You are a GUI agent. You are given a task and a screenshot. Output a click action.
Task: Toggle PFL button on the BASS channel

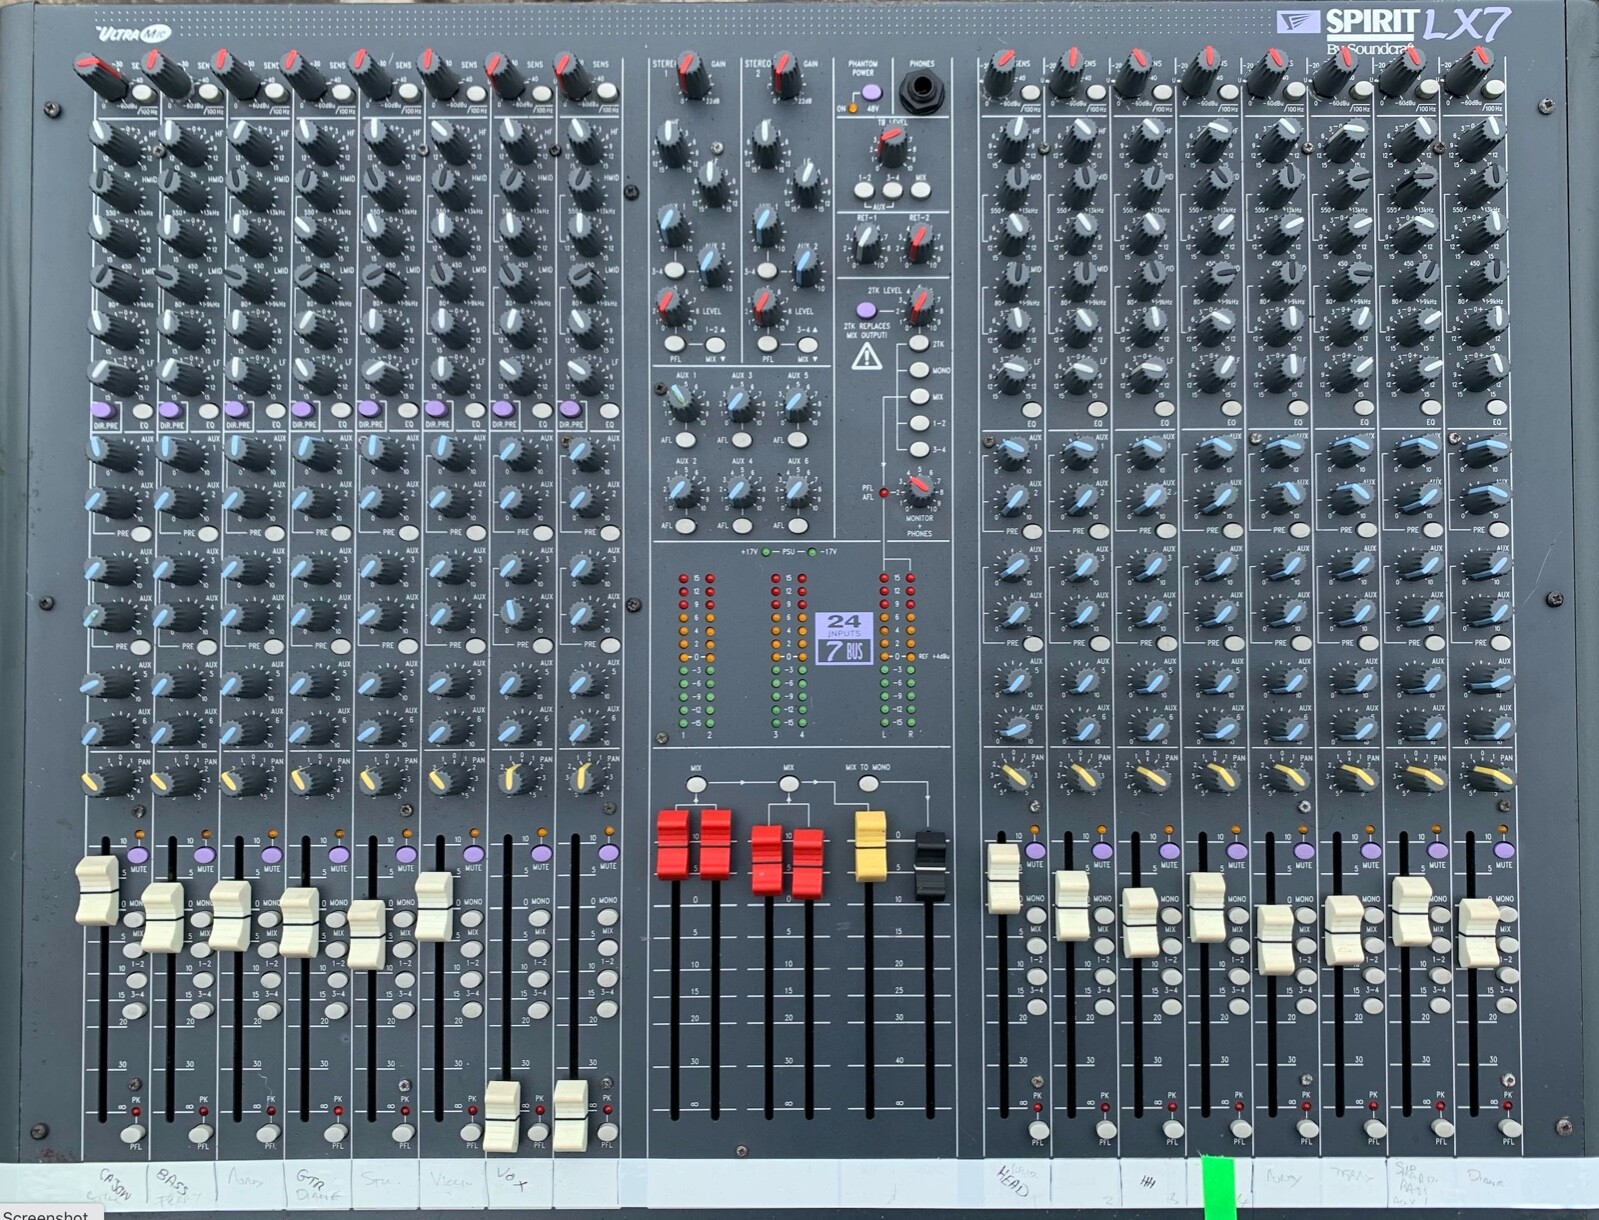click(201, 1134)
